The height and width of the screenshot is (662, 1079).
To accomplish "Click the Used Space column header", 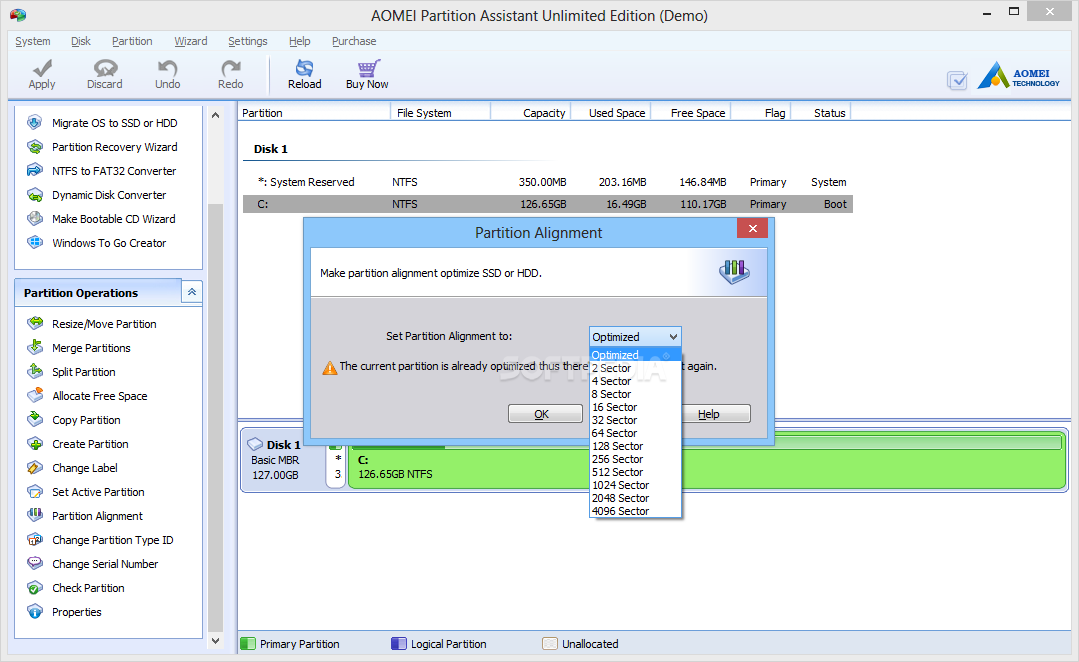I will (x=611, y=113).
